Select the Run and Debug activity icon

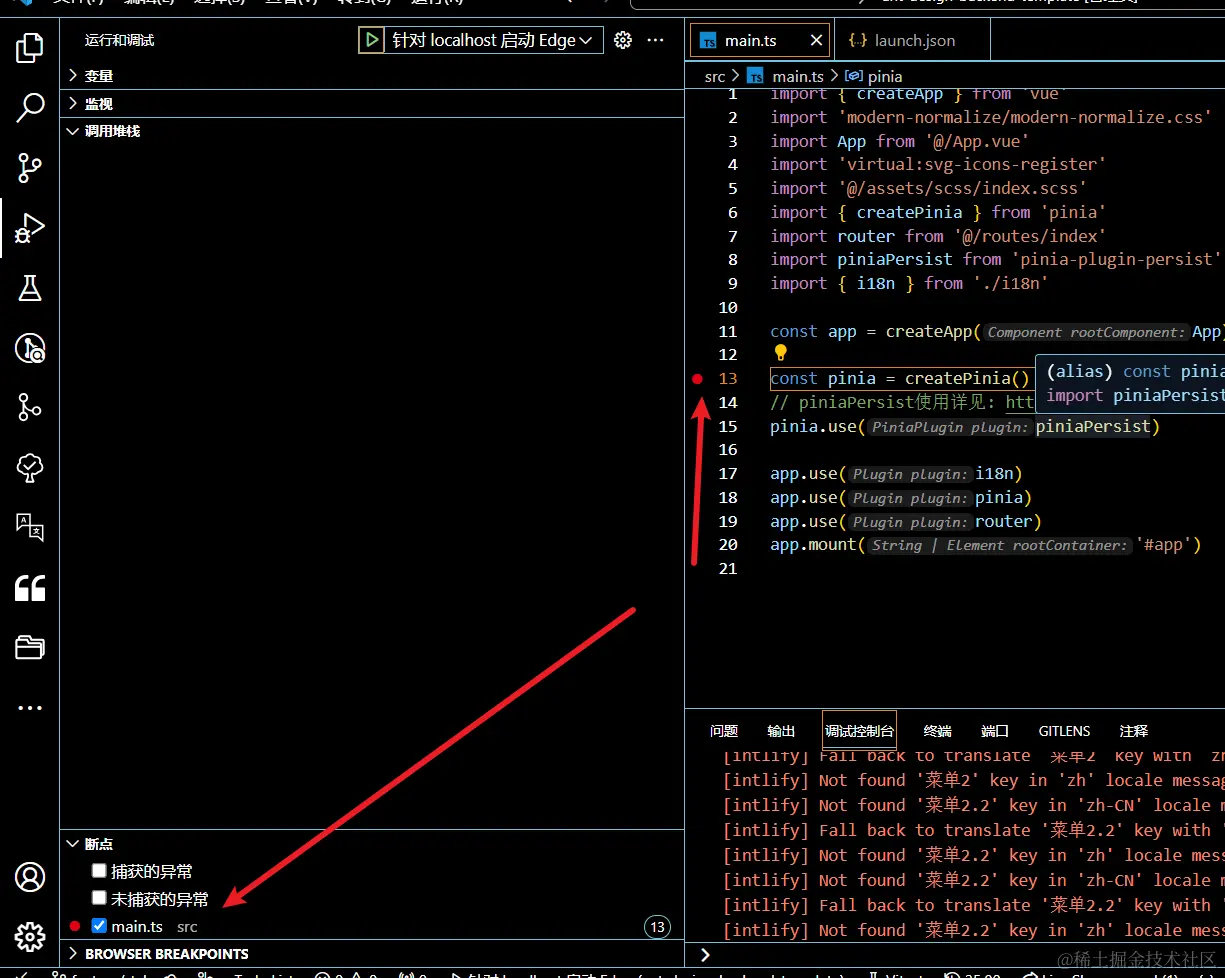(x=30, y=228)
